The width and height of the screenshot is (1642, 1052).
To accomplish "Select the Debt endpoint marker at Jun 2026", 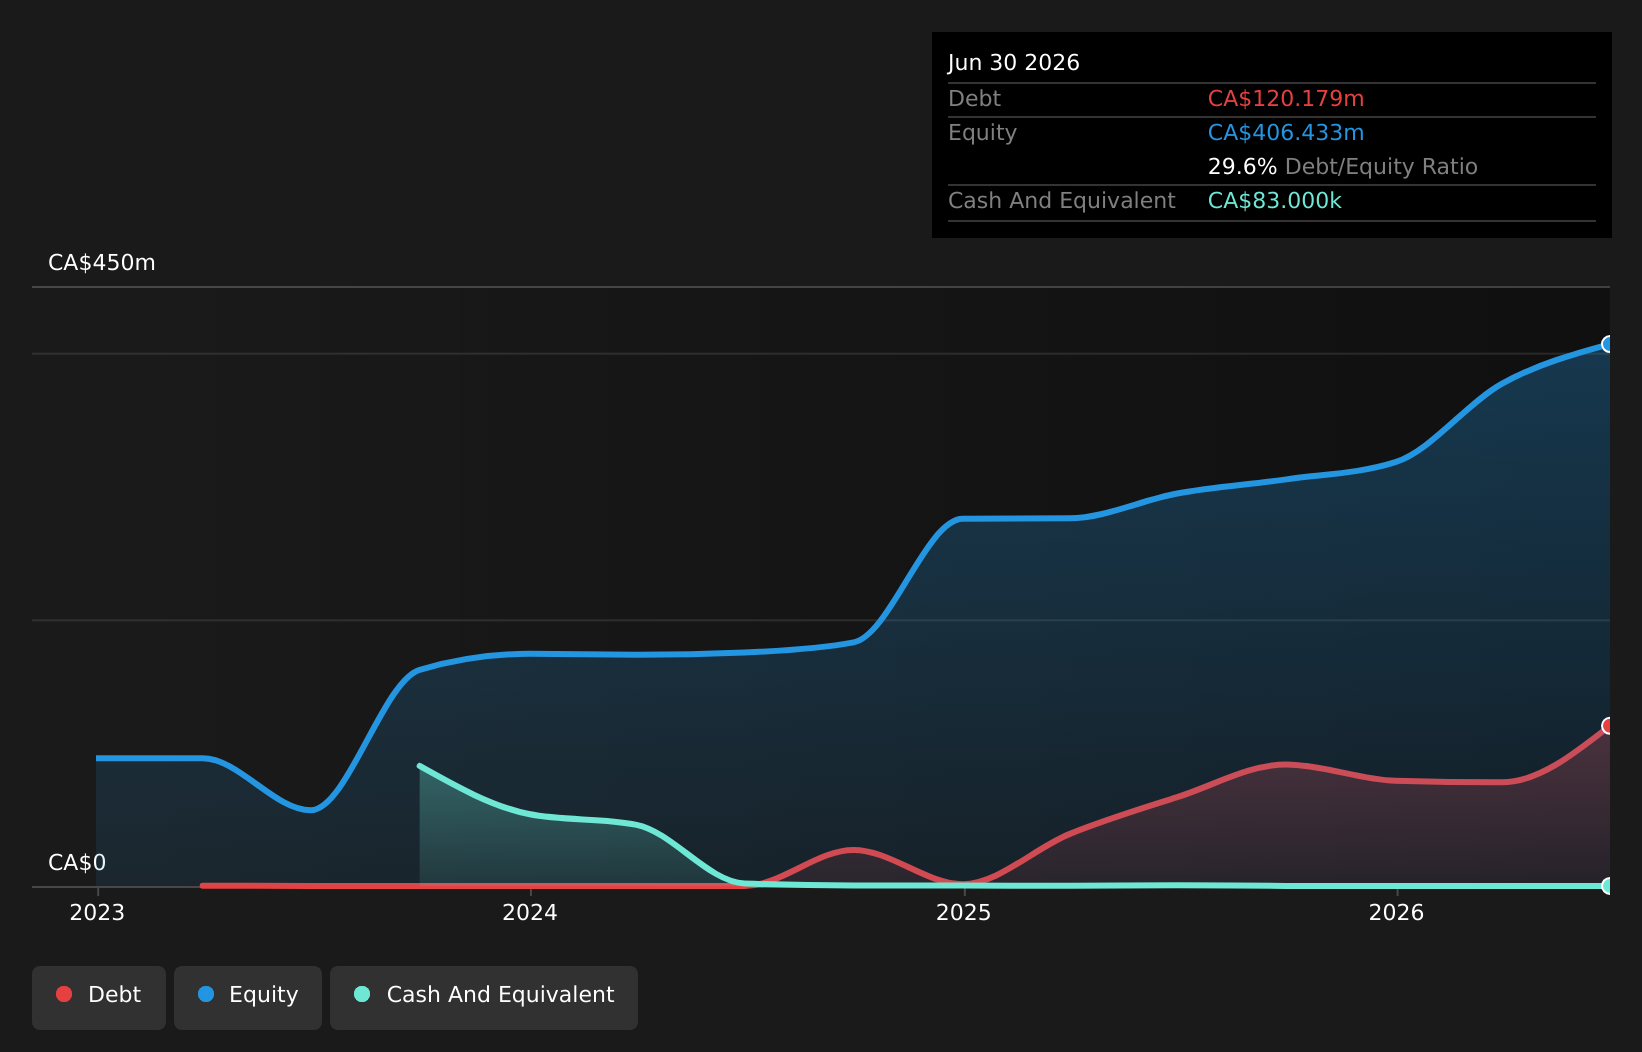I will pos(1608,725).
